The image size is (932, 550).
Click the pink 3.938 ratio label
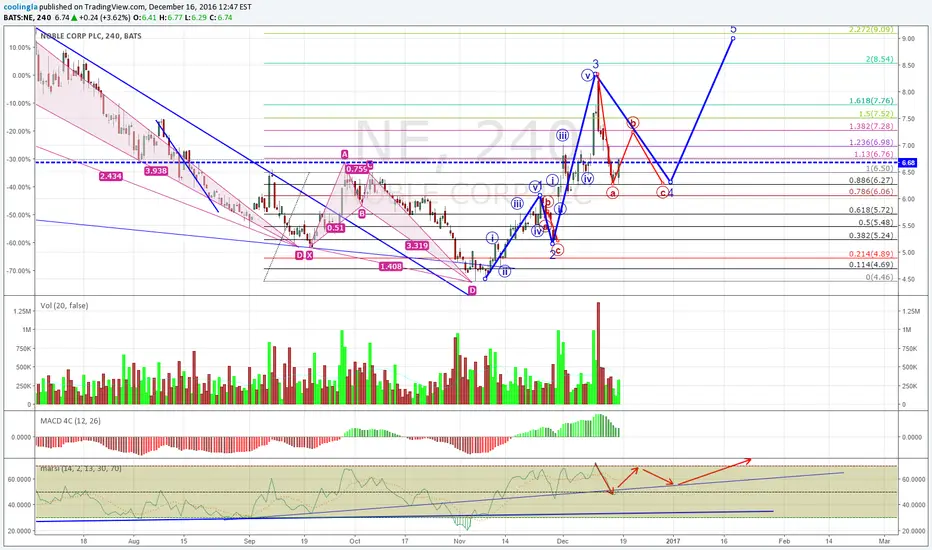click(156, 171)
